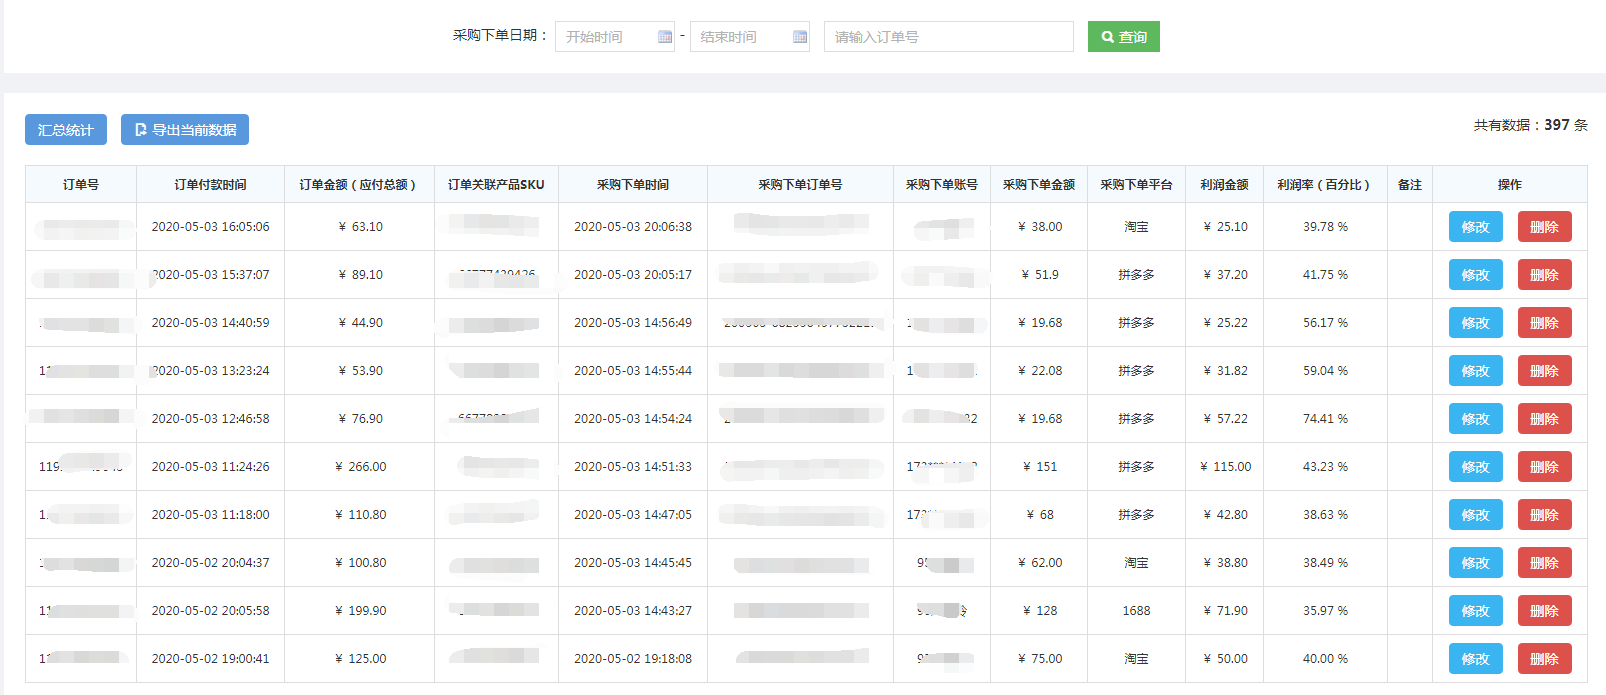Click 修改 in the ¥ 53.90 order row
The width and height of the screenshot is (1606, 695).
[1476, 371]
